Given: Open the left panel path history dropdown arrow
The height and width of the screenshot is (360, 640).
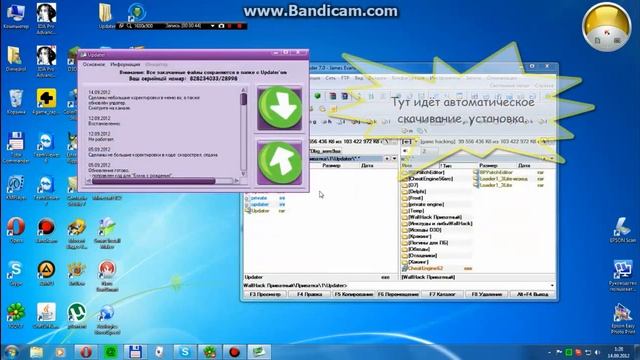Looking at the screenshot, I should (x=394, y=158).
